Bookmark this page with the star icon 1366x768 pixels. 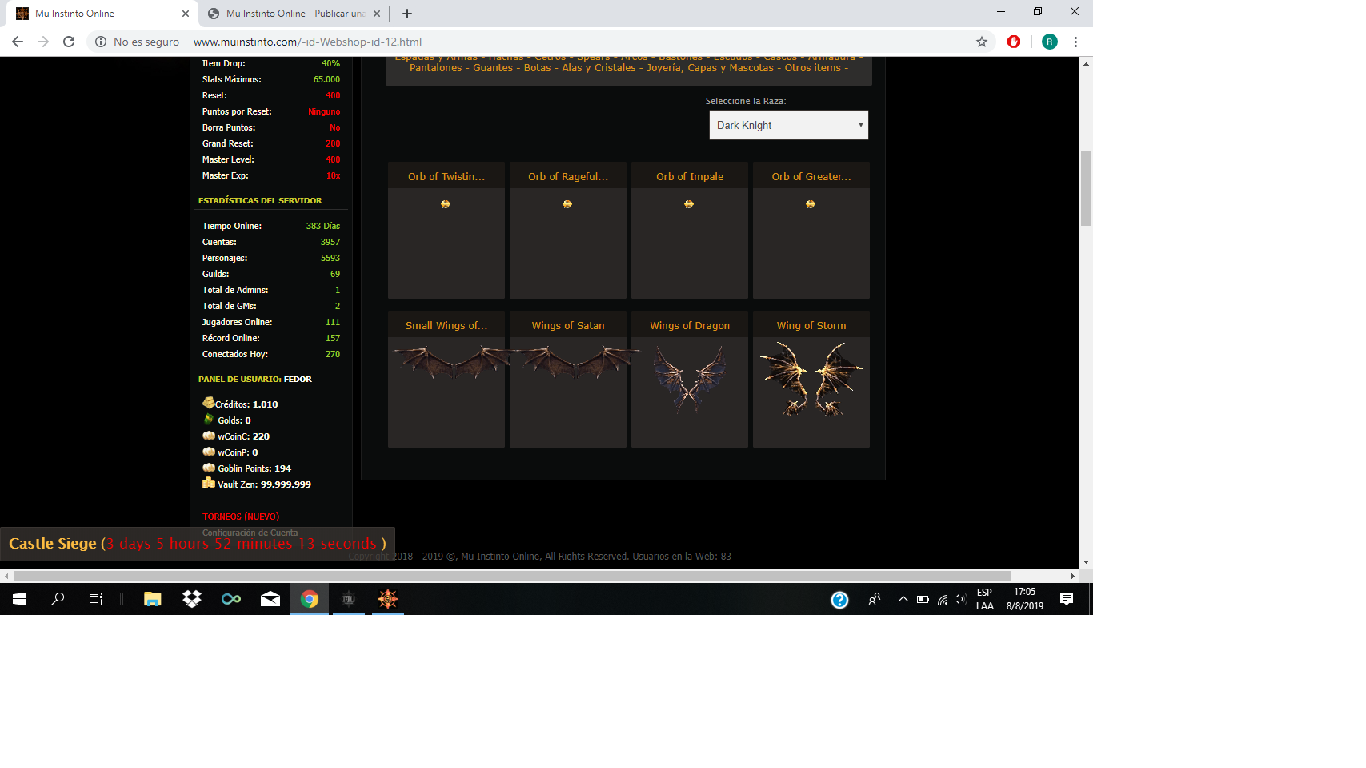[x=982, y=42]
